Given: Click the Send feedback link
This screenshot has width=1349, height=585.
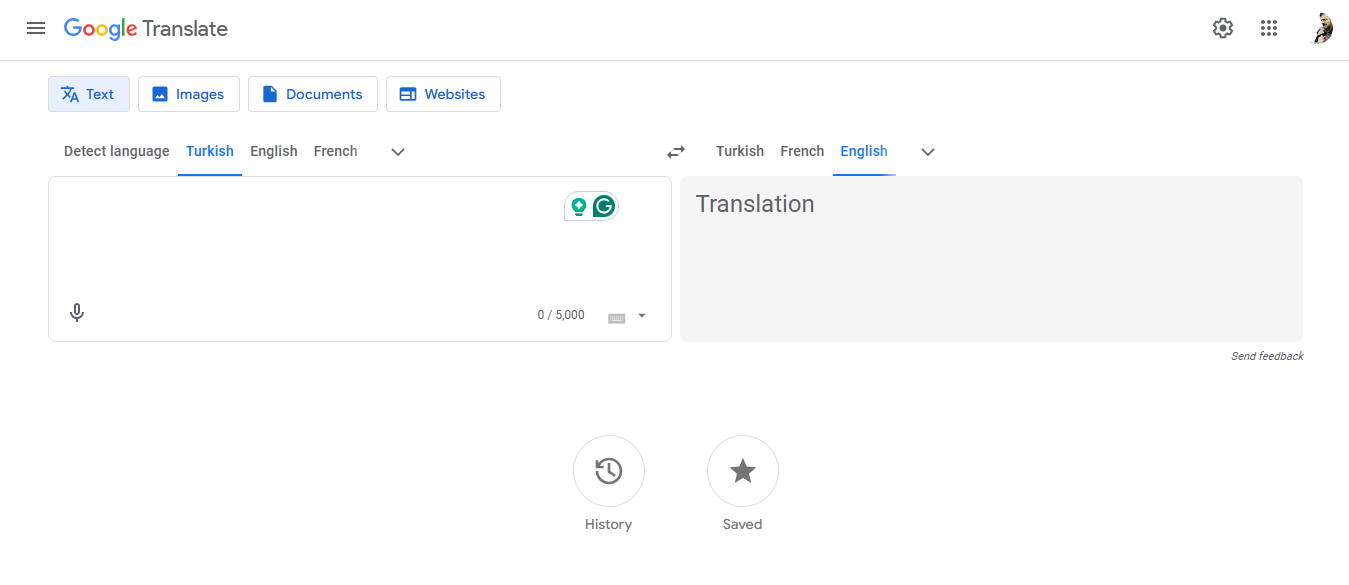Looking at the screenshot, I should point(1267,356).
